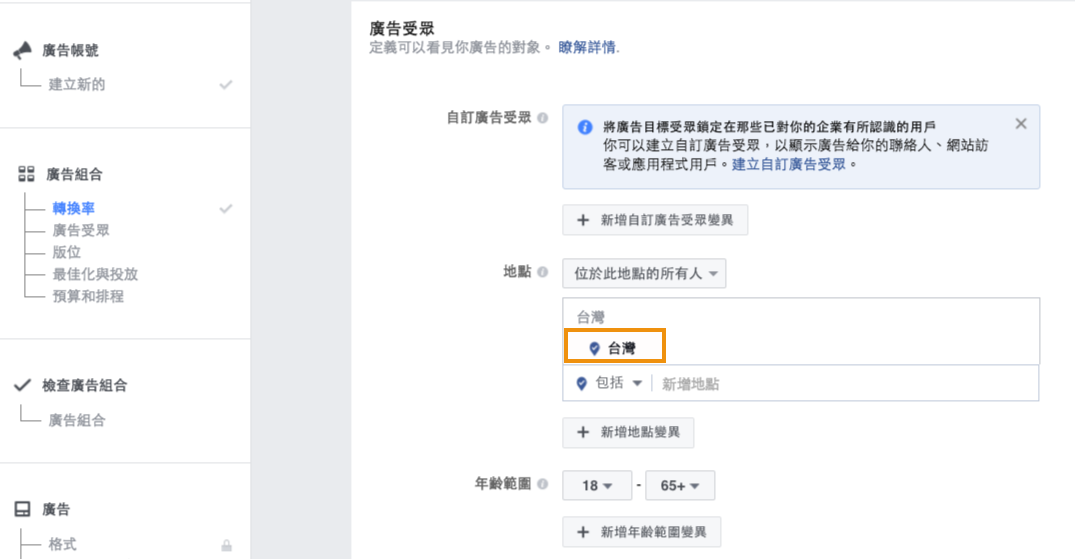Viewport: 1075px width, 559px height.
Task: Click the location pin icon beside 台灣
Action: (595, 349)
